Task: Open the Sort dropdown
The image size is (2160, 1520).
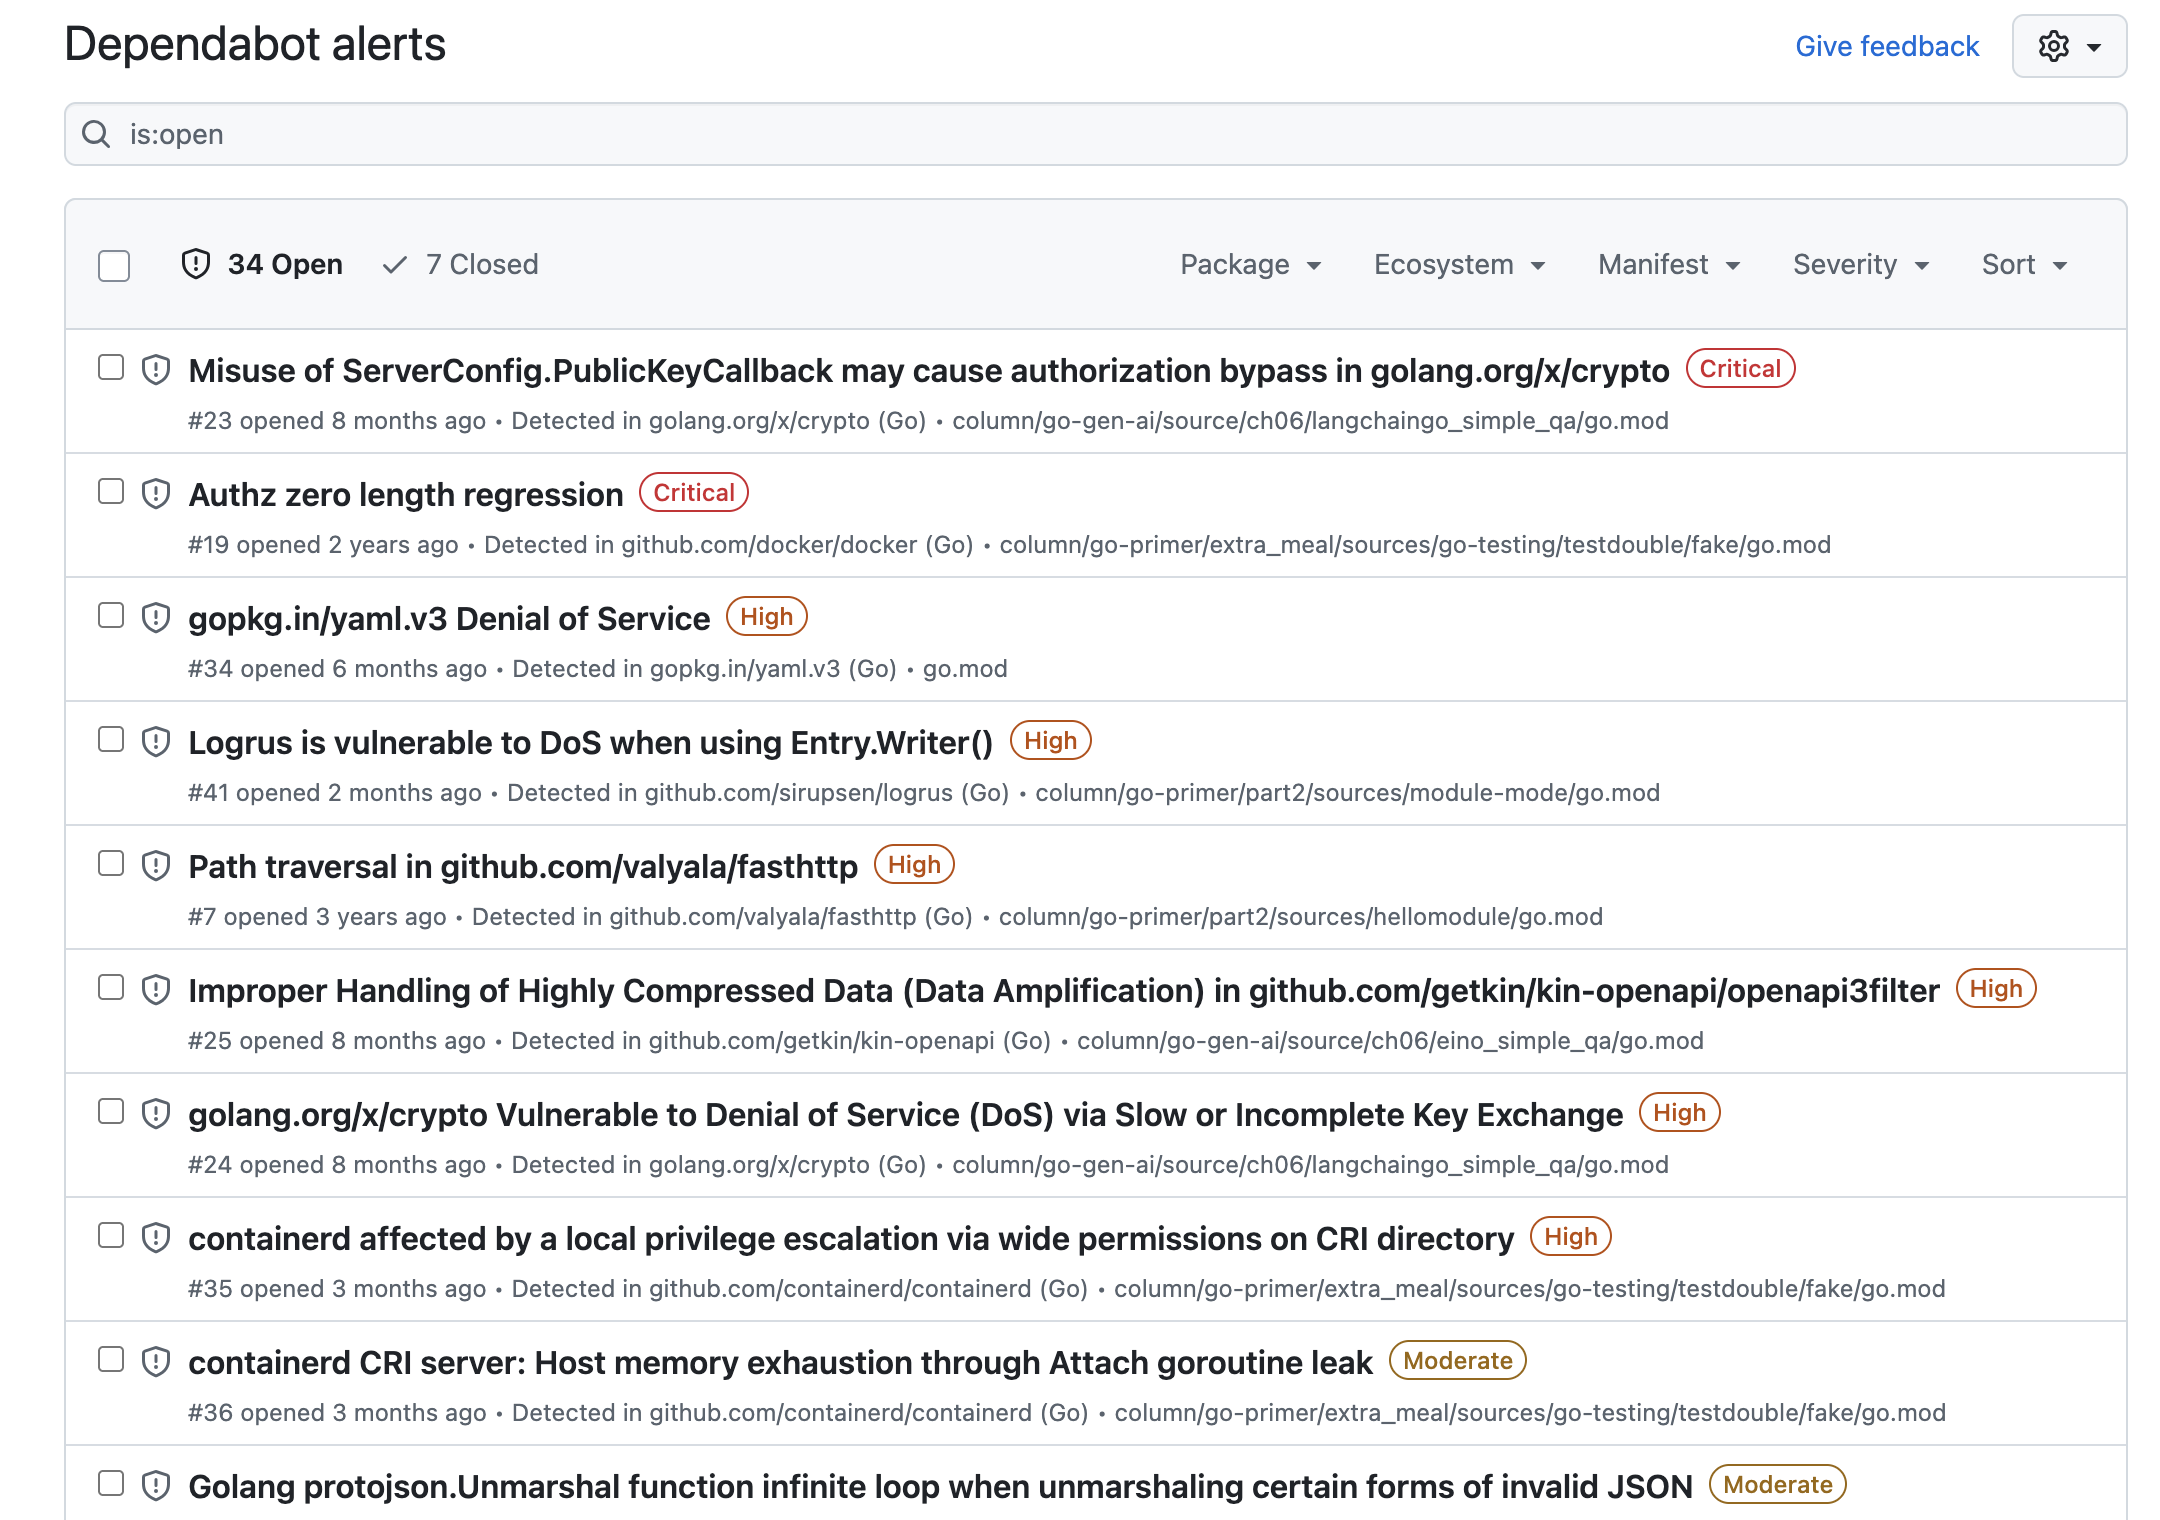Action: coord(2025,264)
